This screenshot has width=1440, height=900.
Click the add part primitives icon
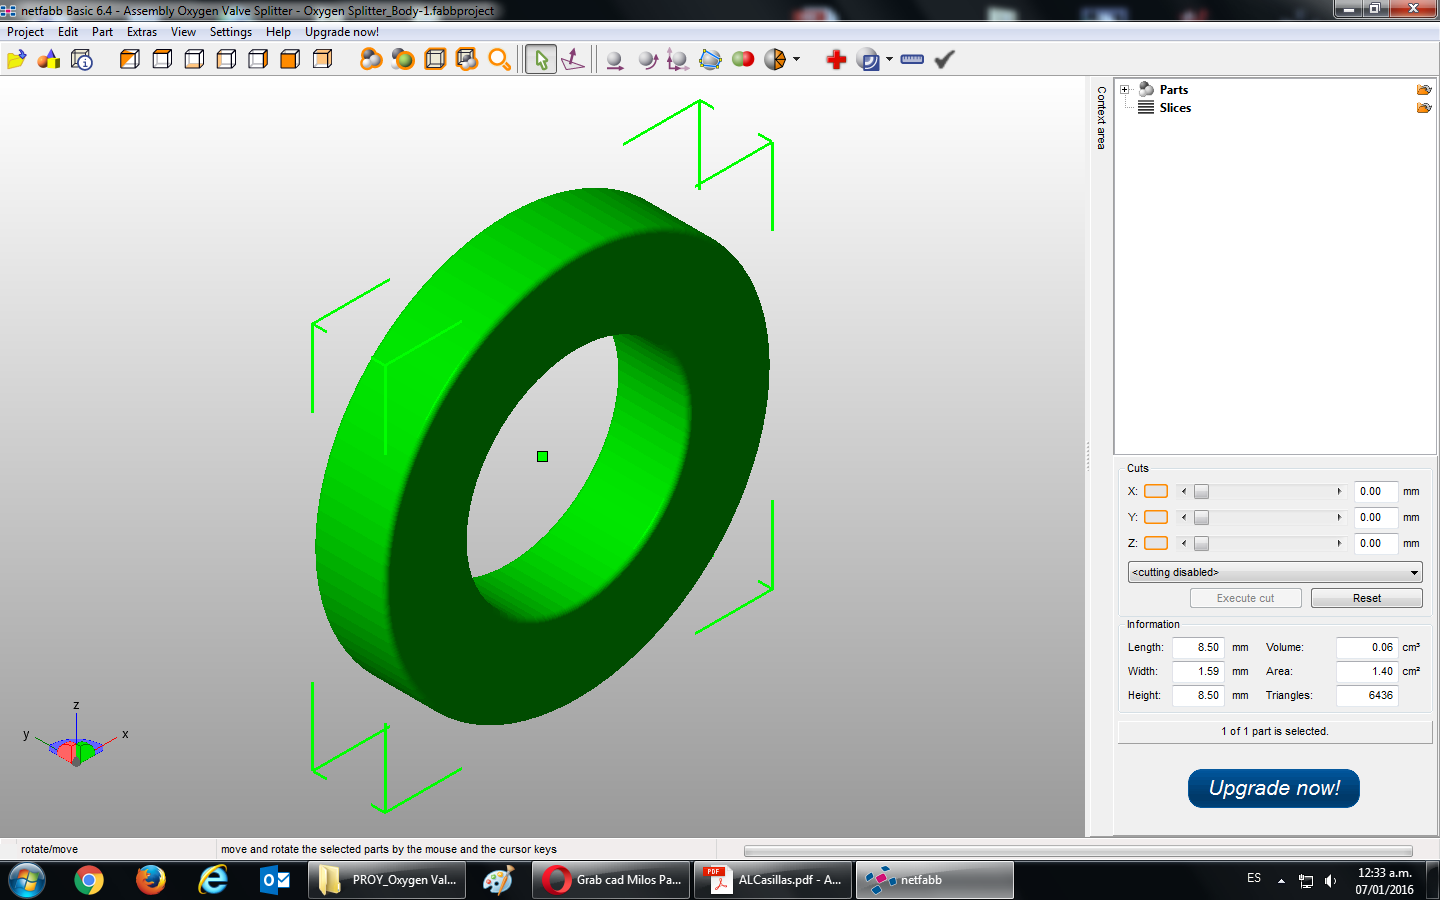coord(48,60)
